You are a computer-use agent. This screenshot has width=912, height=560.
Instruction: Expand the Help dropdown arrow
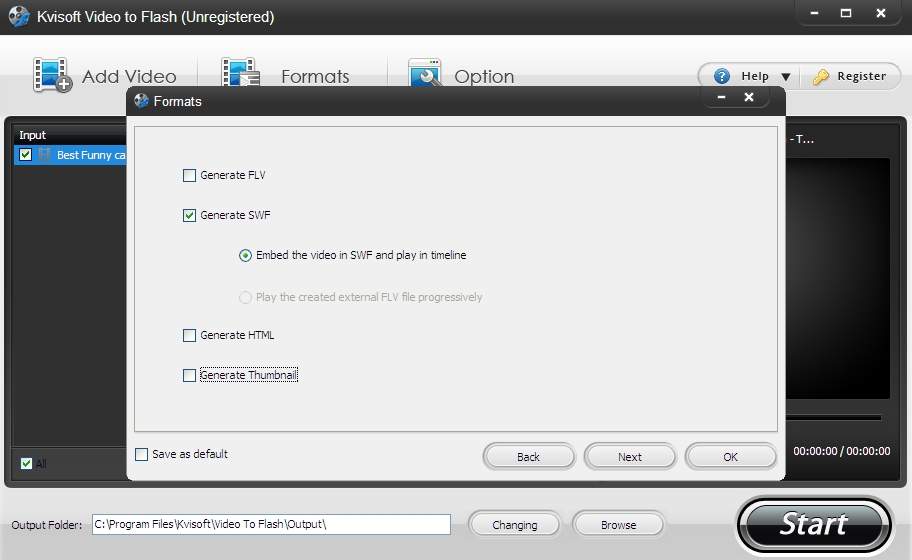[x=785, y=77]
